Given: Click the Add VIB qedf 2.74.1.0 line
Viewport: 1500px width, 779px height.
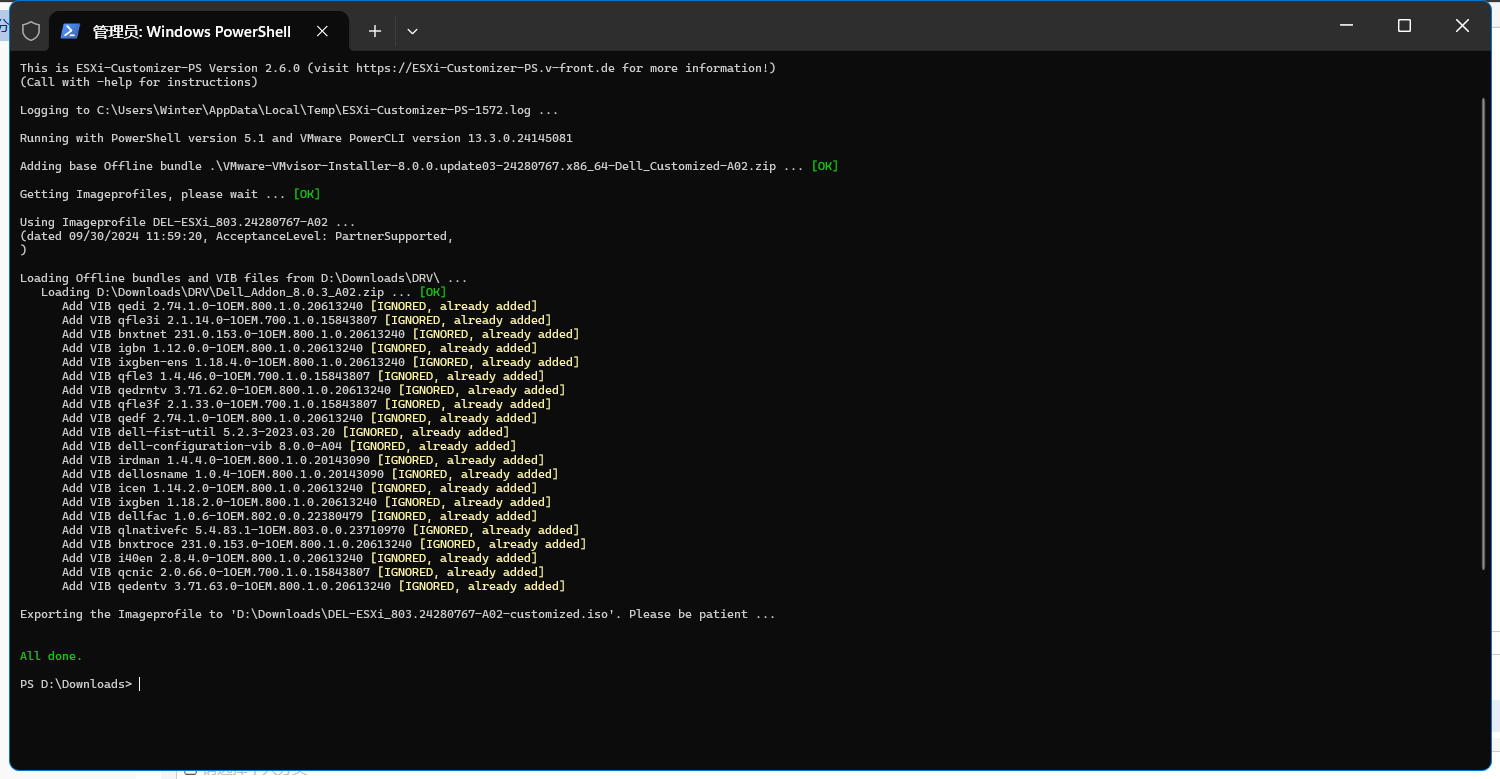Looking at the screenshot, I should [x=299, y=418].
